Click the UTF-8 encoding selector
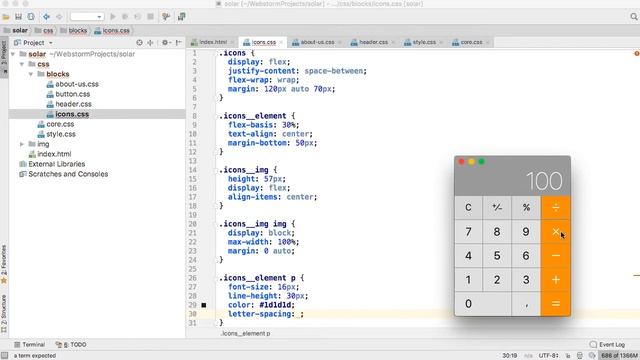 (x=549, y=356)
